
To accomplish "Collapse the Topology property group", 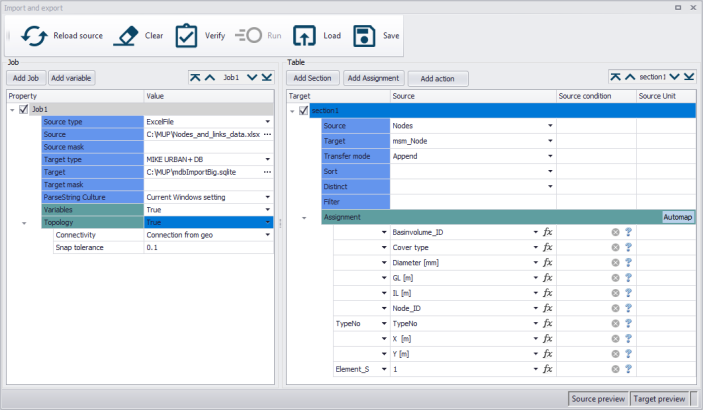I will coord(24,222).
